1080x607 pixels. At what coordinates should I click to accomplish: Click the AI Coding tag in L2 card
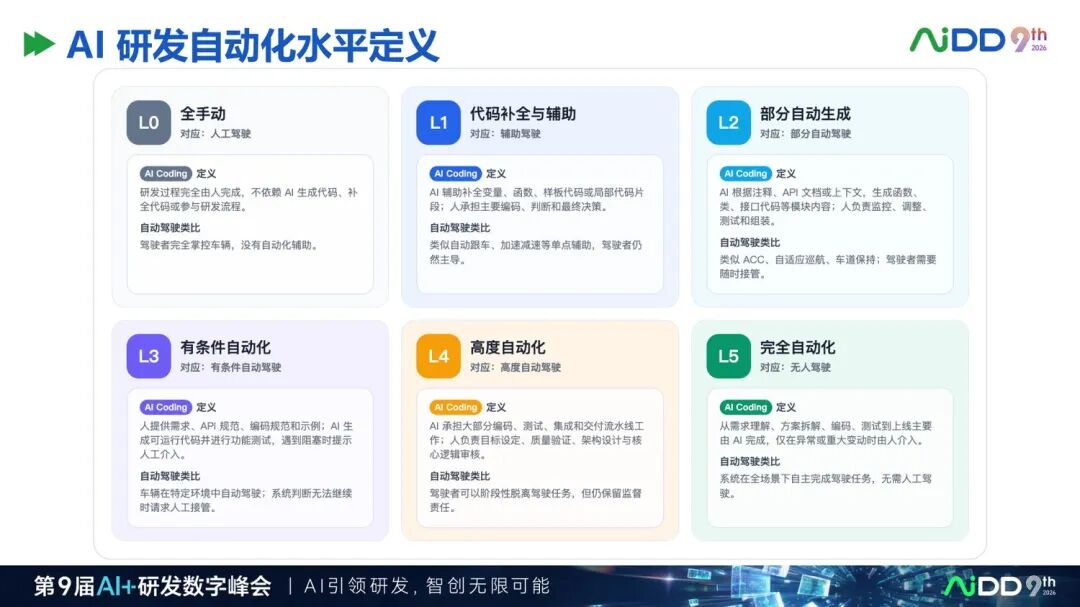click(745, 174)
